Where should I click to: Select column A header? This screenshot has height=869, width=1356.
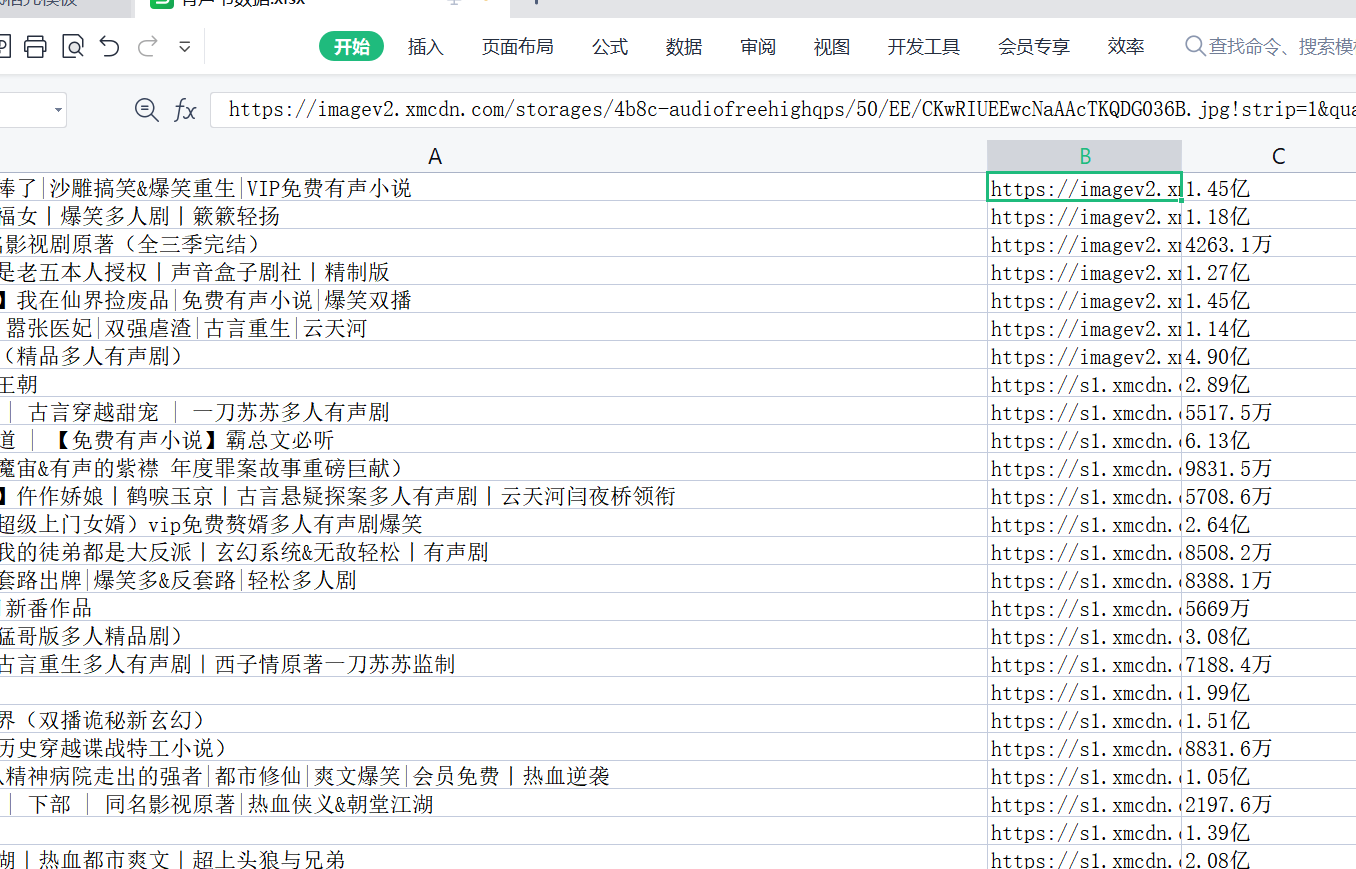434,156
